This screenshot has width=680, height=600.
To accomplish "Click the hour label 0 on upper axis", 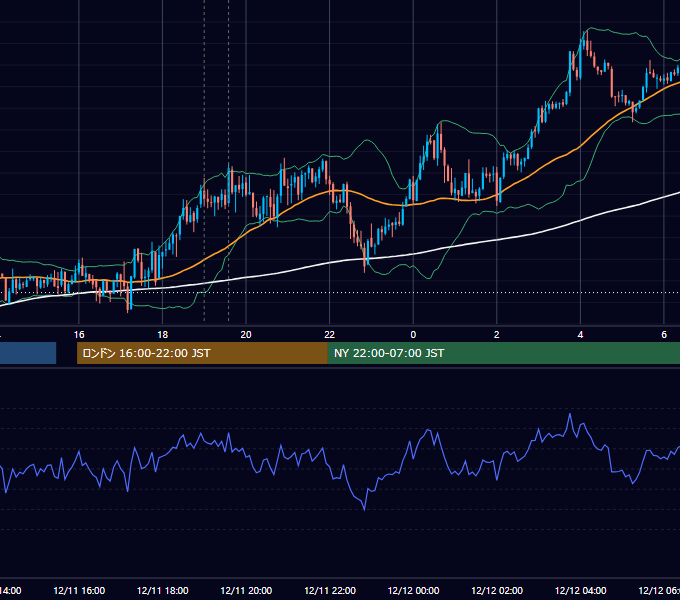I will pyautogui.click(x=413, y=335).
